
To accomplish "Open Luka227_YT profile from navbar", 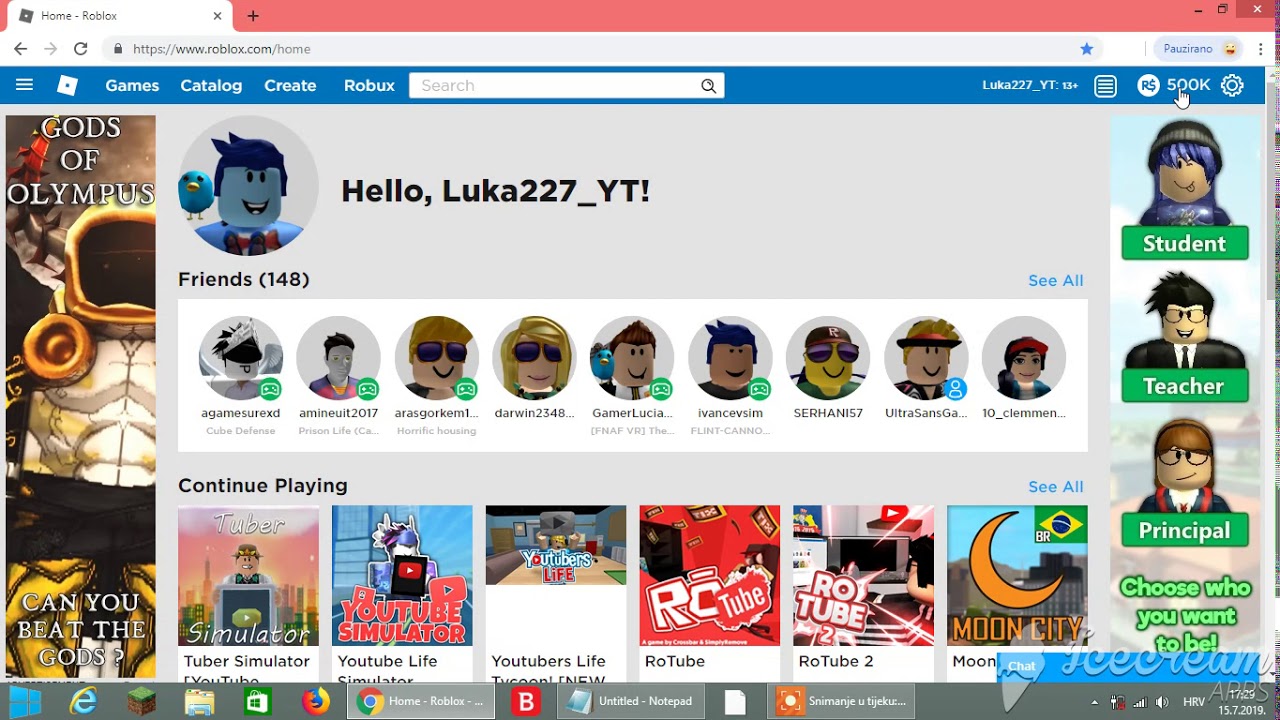I will (x=1030, y=86).
